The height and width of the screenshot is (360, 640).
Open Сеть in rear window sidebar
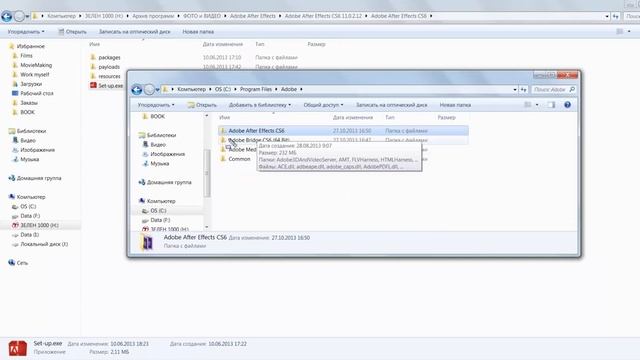coord(22,263)
